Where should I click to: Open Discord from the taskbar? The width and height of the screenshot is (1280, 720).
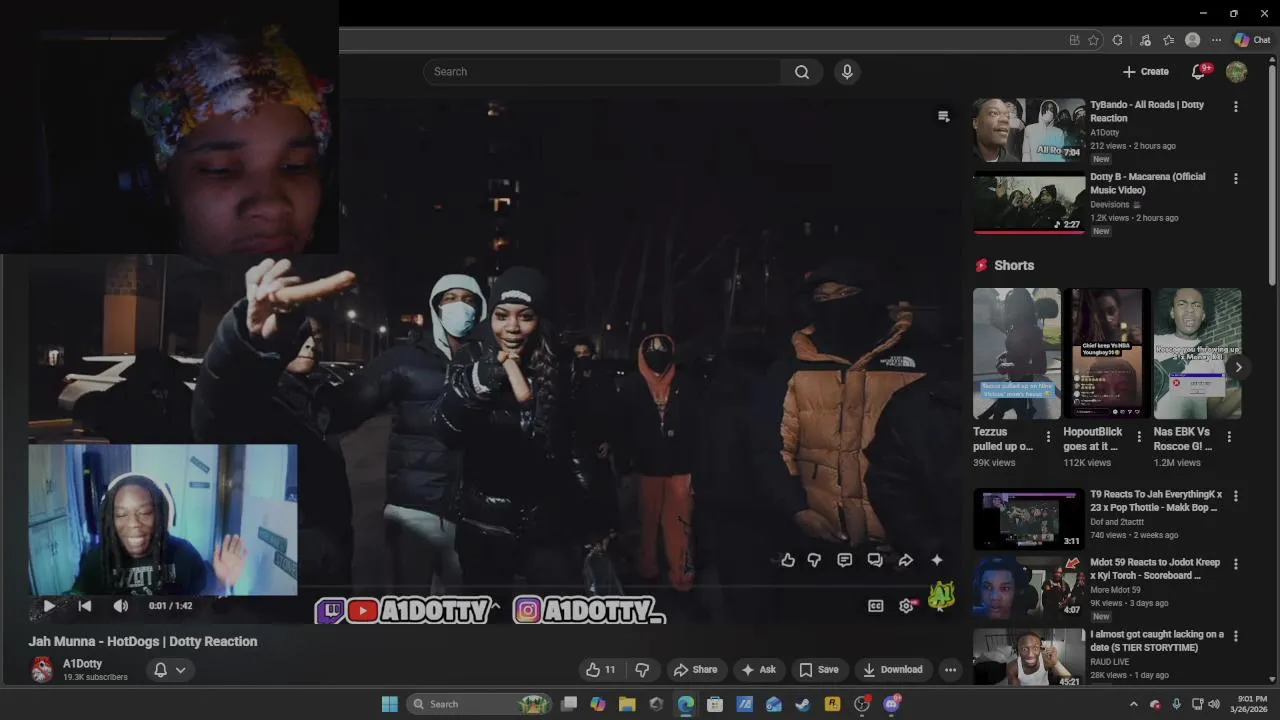coord(891,704)
